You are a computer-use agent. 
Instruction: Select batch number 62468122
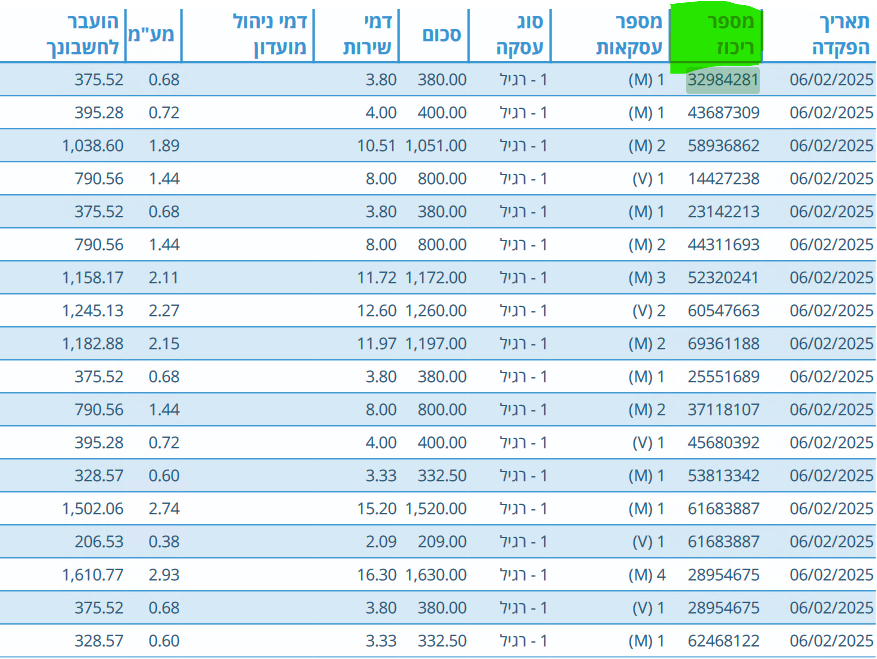pos(723,641)
